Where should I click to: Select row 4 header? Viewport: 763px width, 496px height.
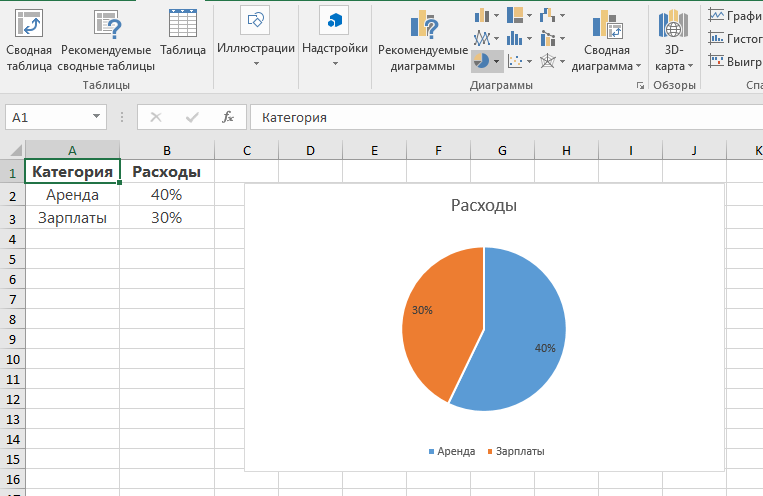pos(13,239)
